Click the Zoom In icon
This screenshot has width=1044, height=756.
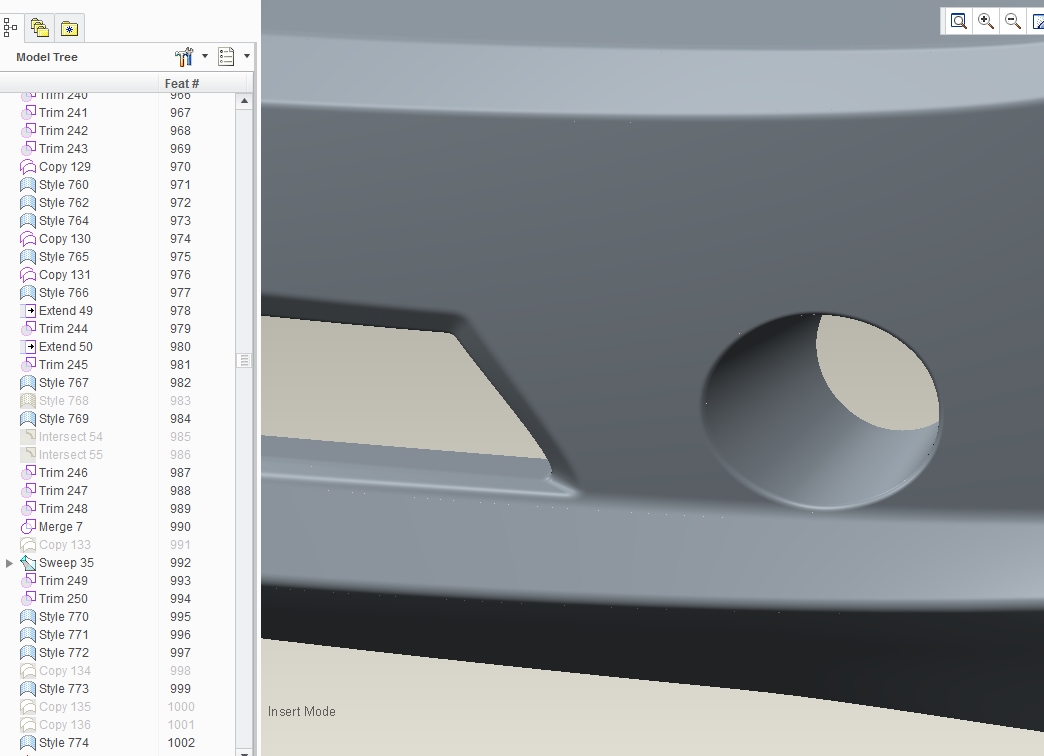click(986, 21)
